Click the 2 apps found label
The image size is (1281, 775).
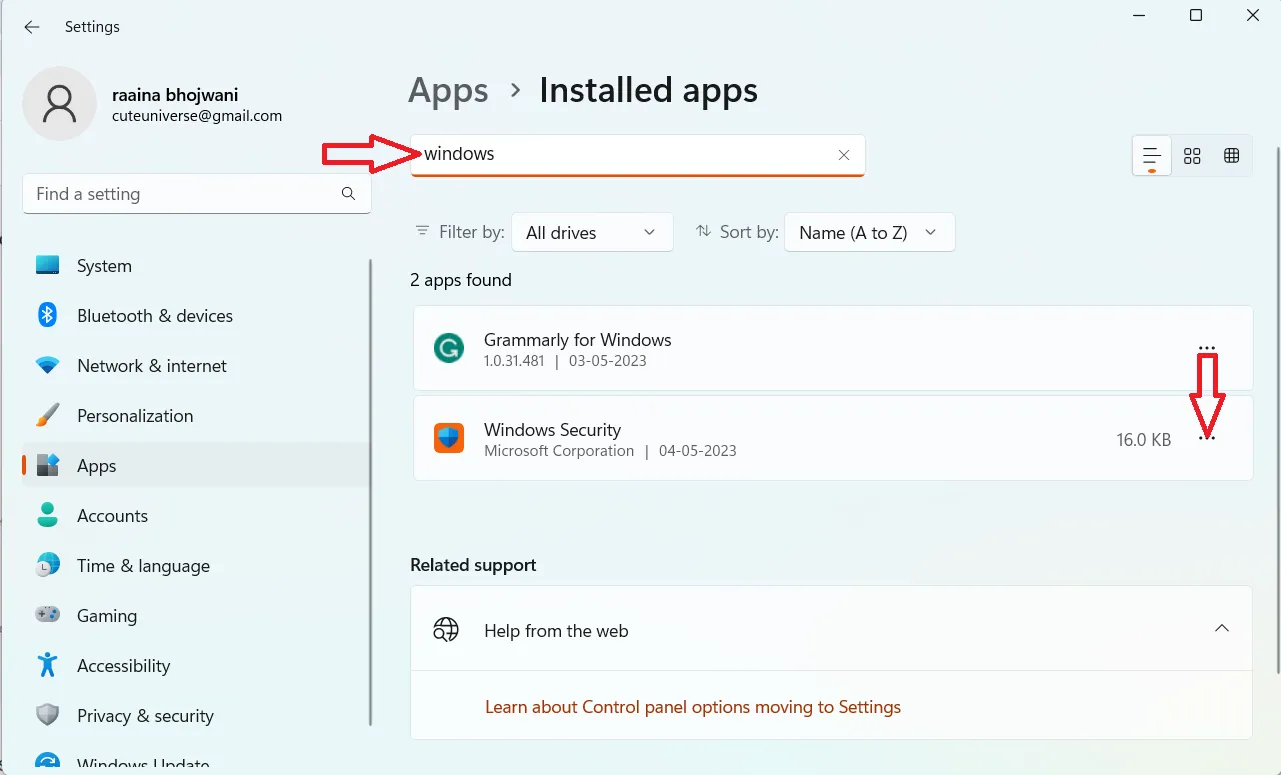tap(461, 280)
